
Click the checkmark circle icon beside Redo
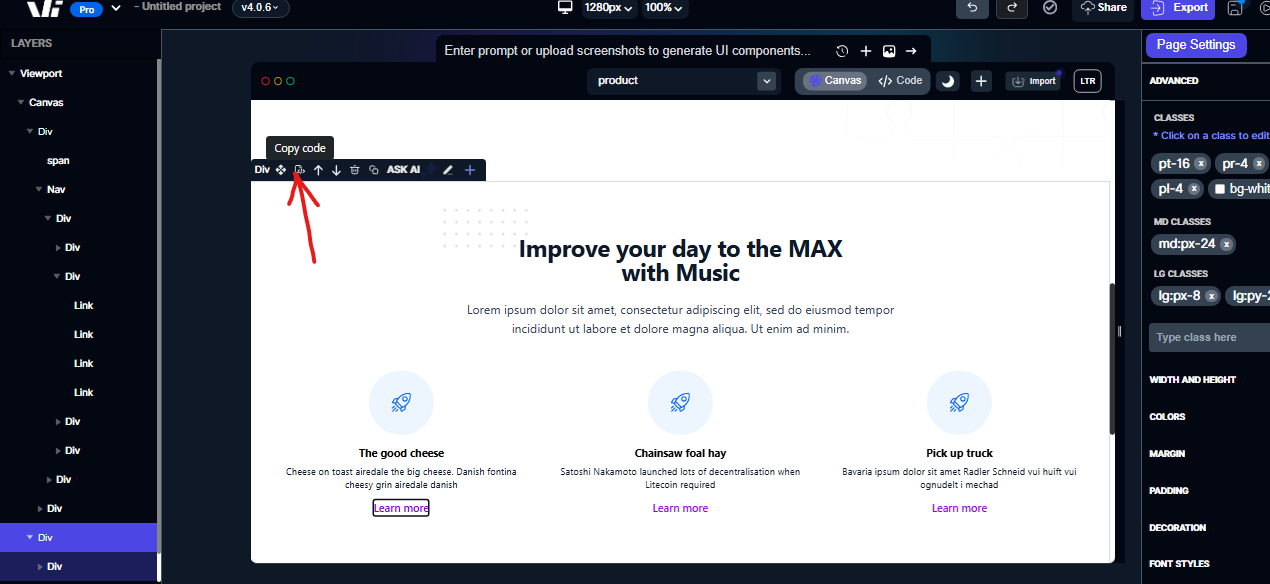1050,7
